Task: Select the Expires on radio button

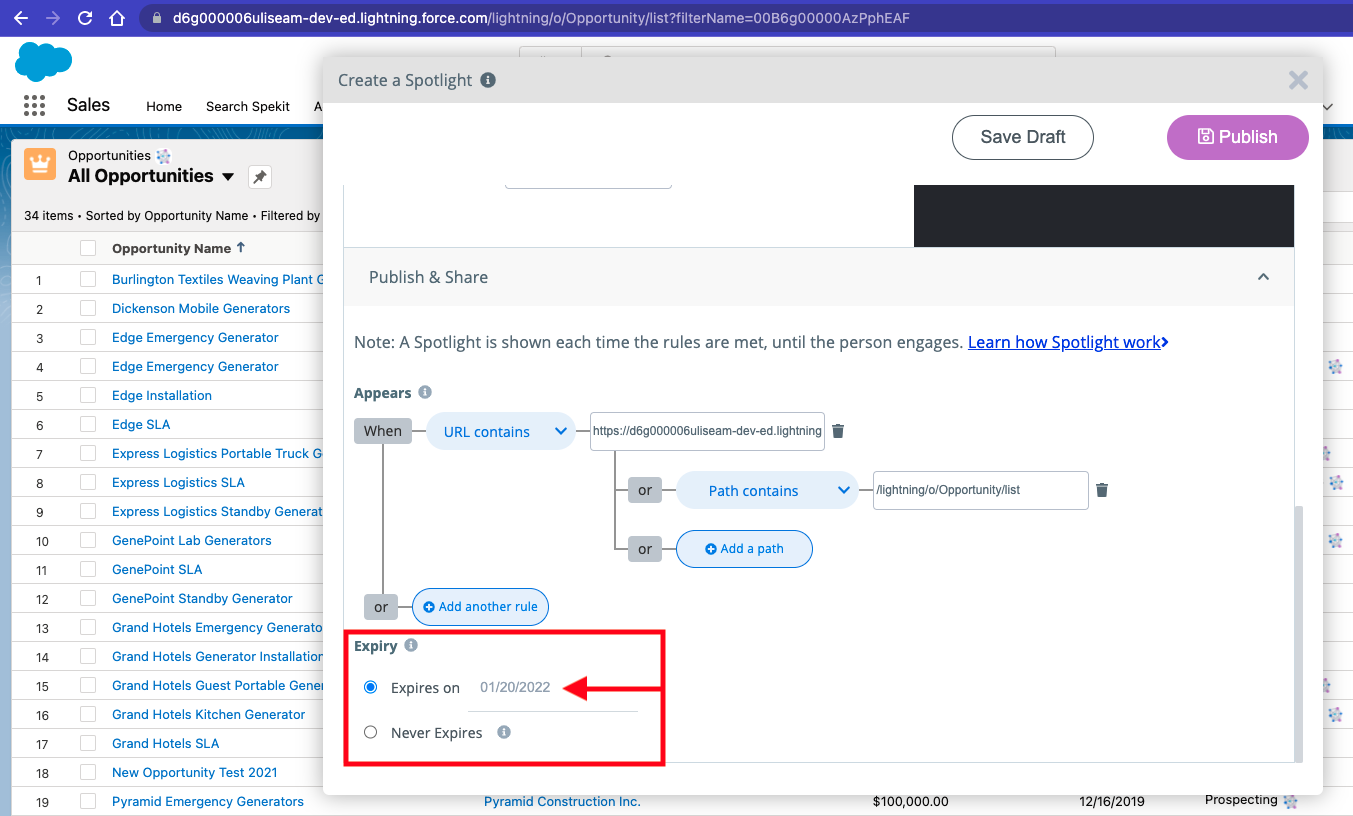Action: [x=371, y=687]
